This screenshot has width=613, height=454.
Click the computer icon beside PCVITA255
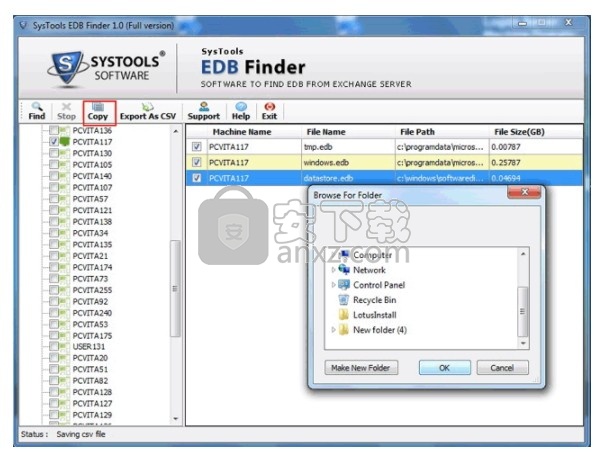pos(65,290)
